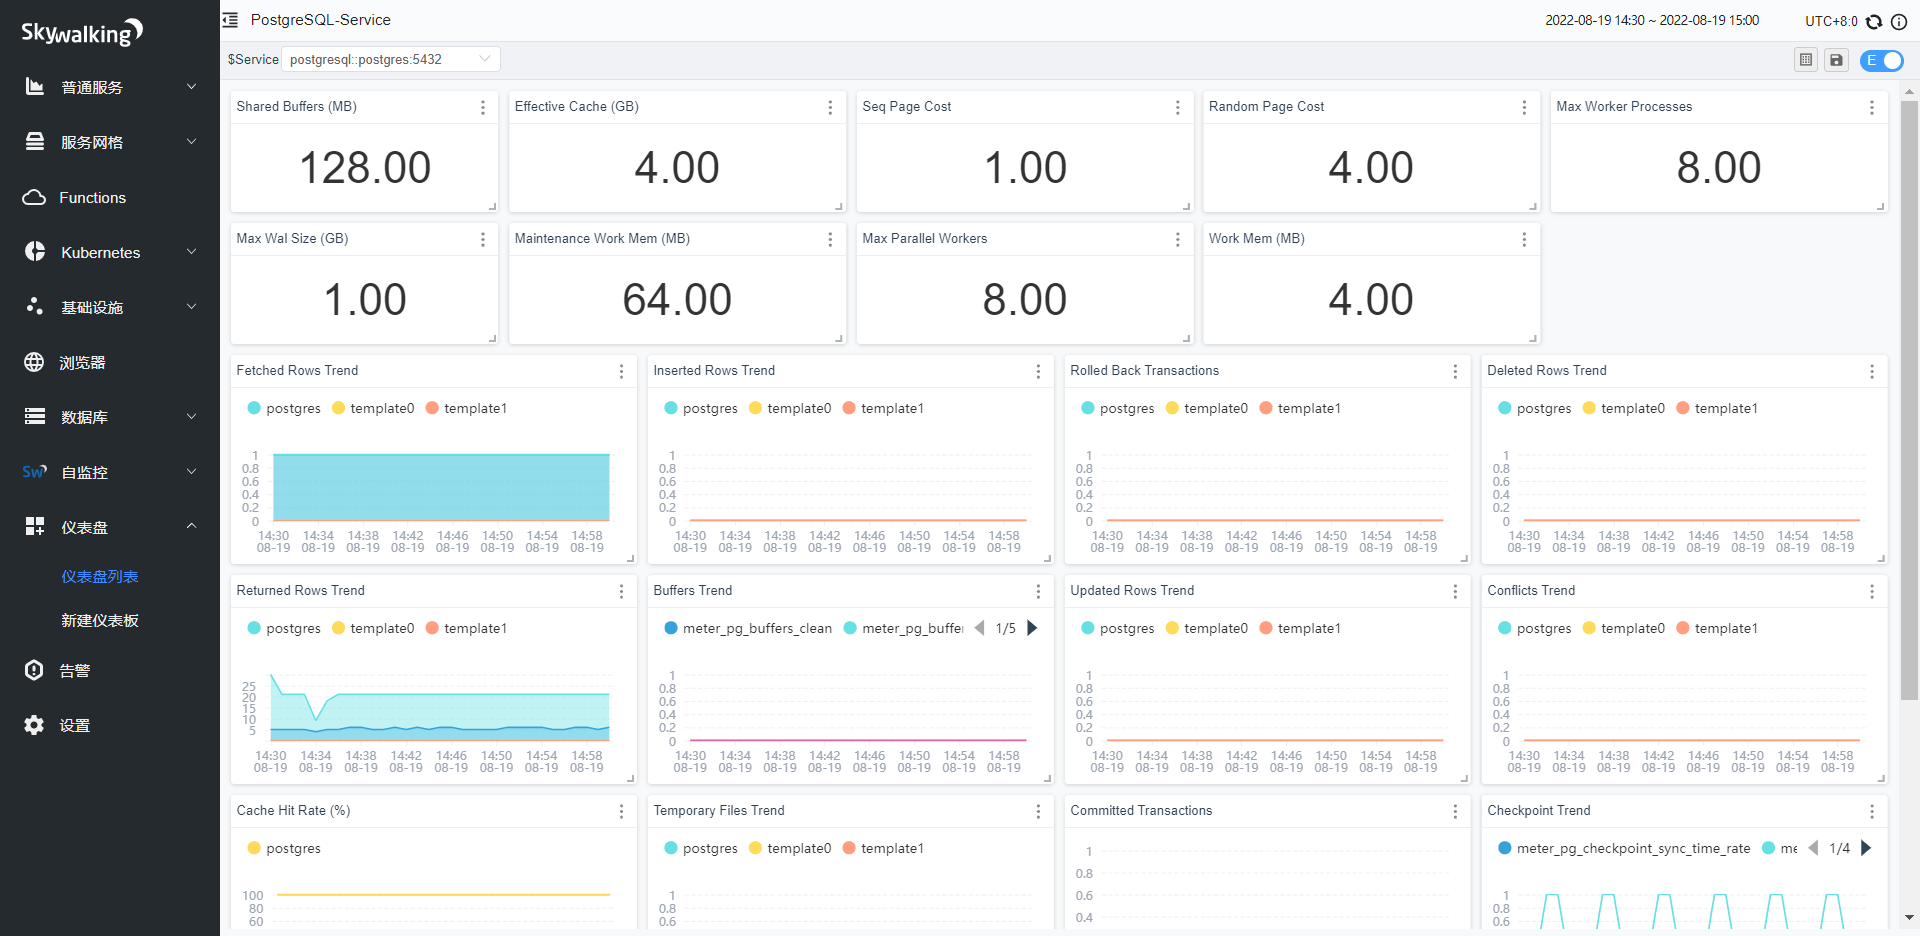Save the dashboard with the disk icon

click(x=1836, y=60)
